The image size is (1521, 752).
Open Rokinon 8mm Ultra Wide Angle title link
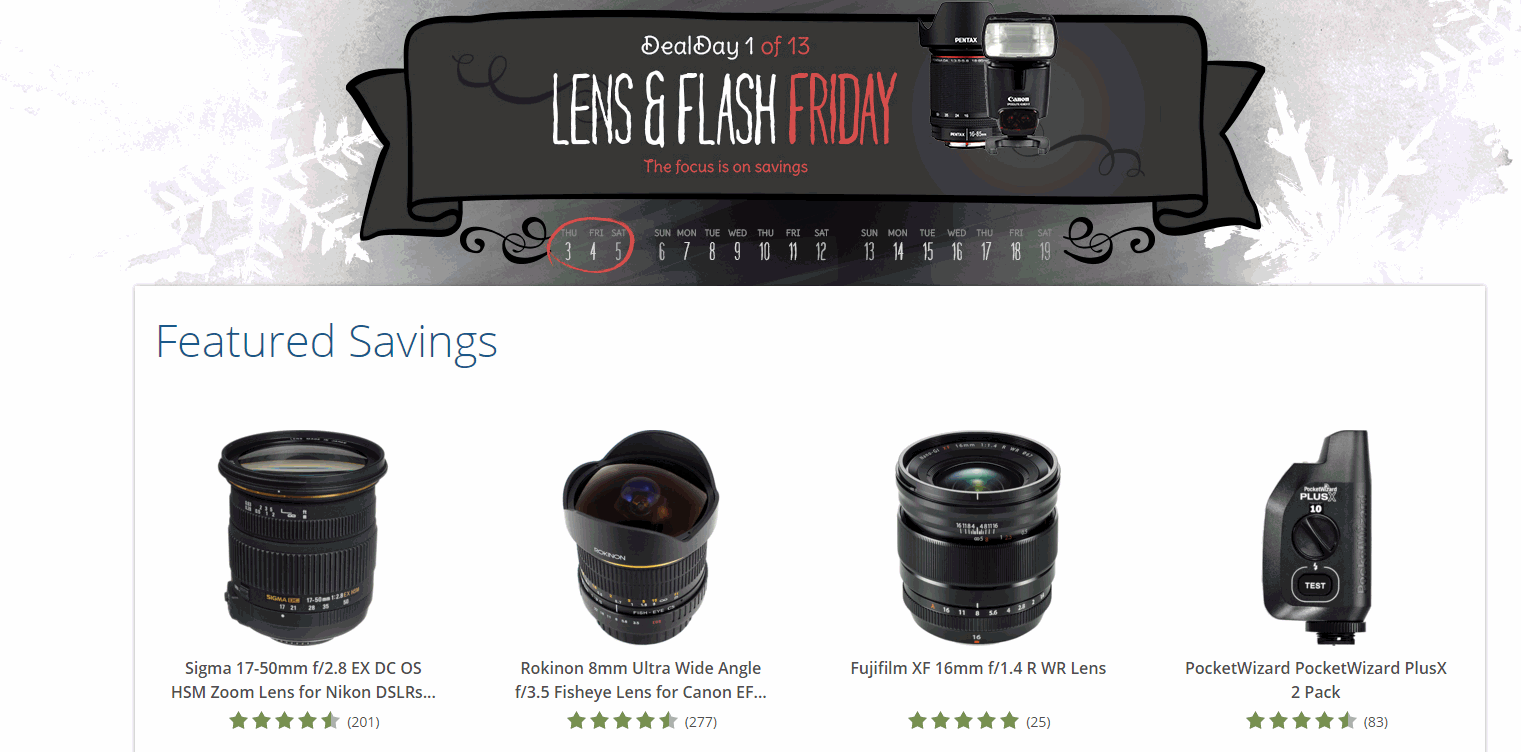[x=641, y=680]
